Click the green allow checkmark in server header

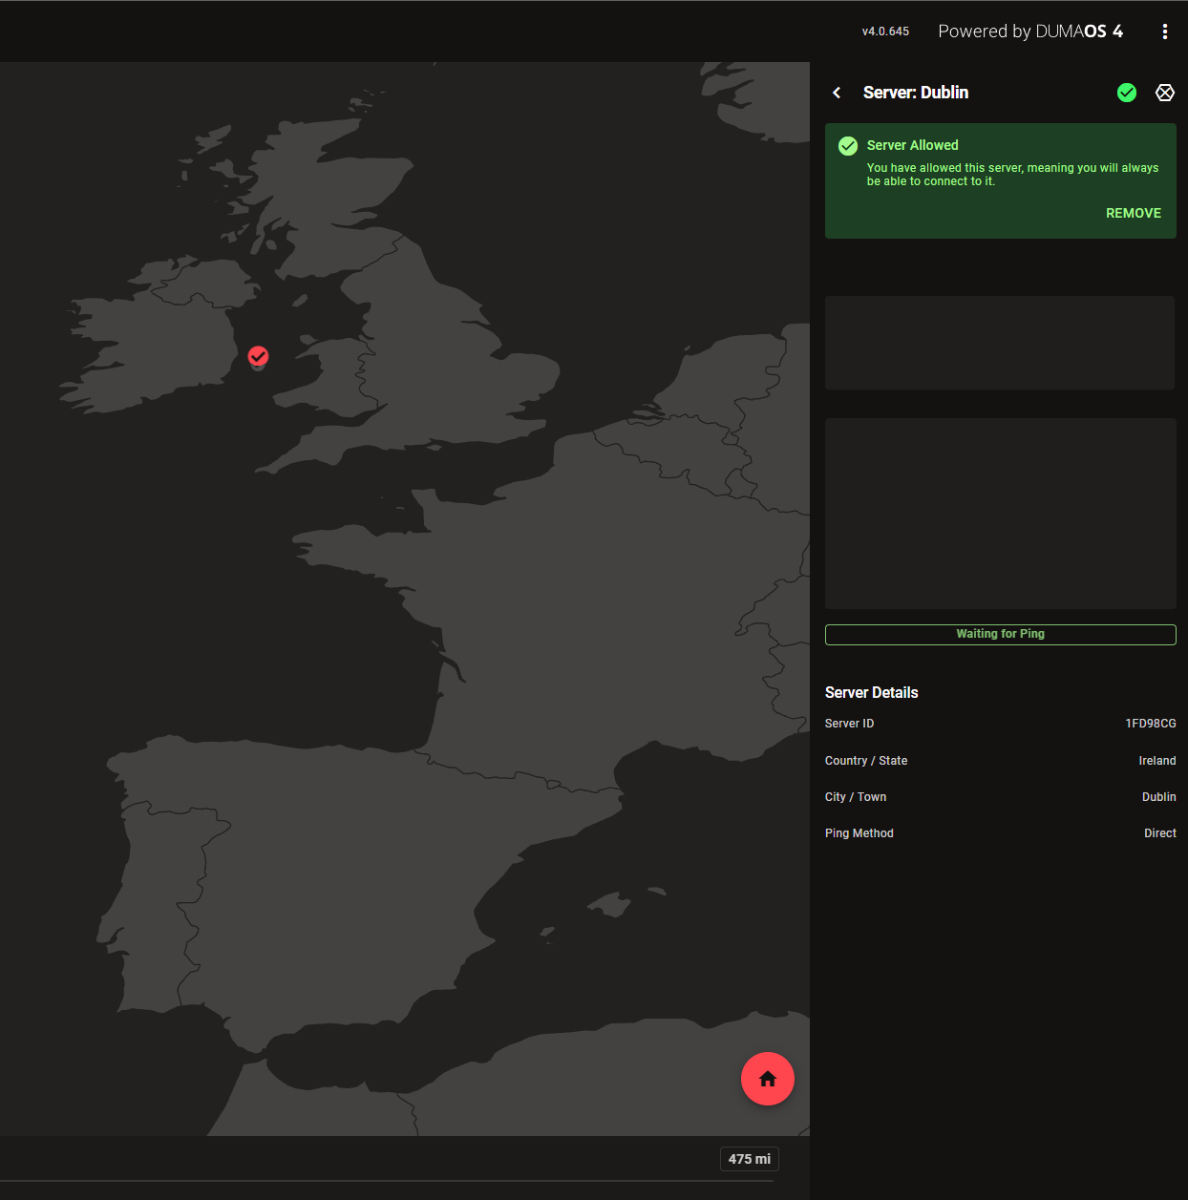(x=1127, y=93)
